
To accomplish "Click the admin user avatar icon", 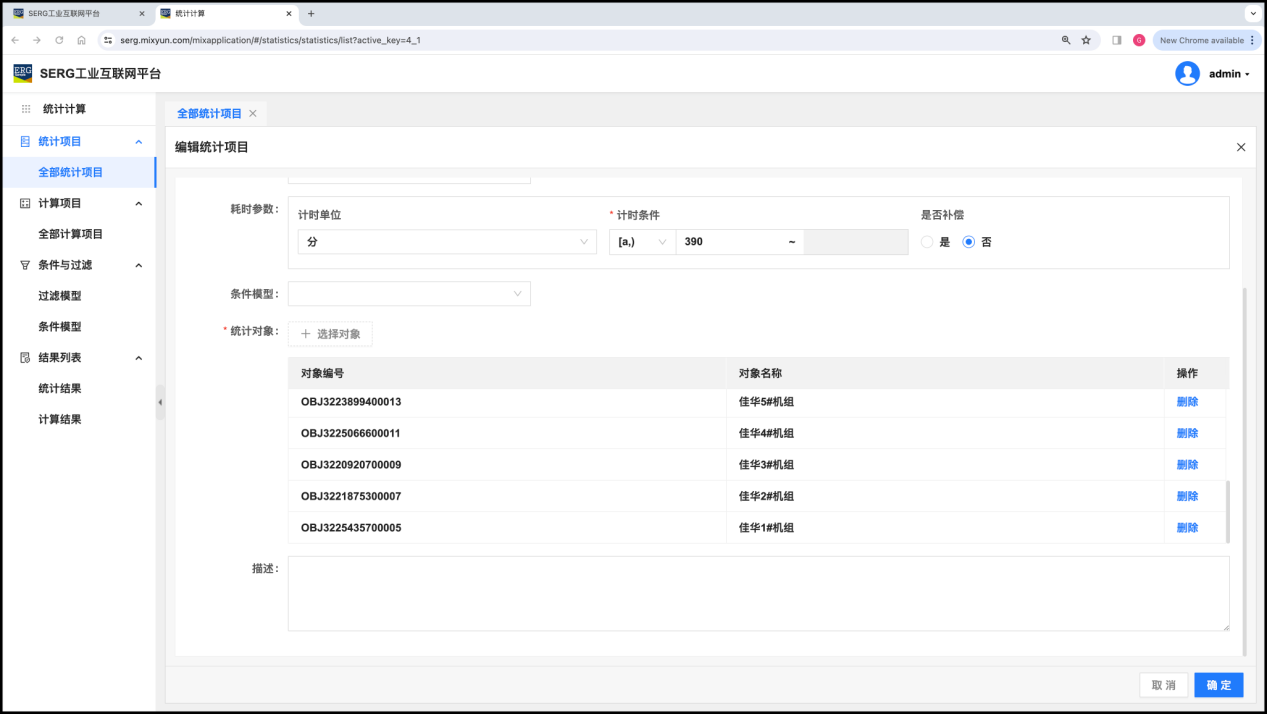I will pos(1187,74).
